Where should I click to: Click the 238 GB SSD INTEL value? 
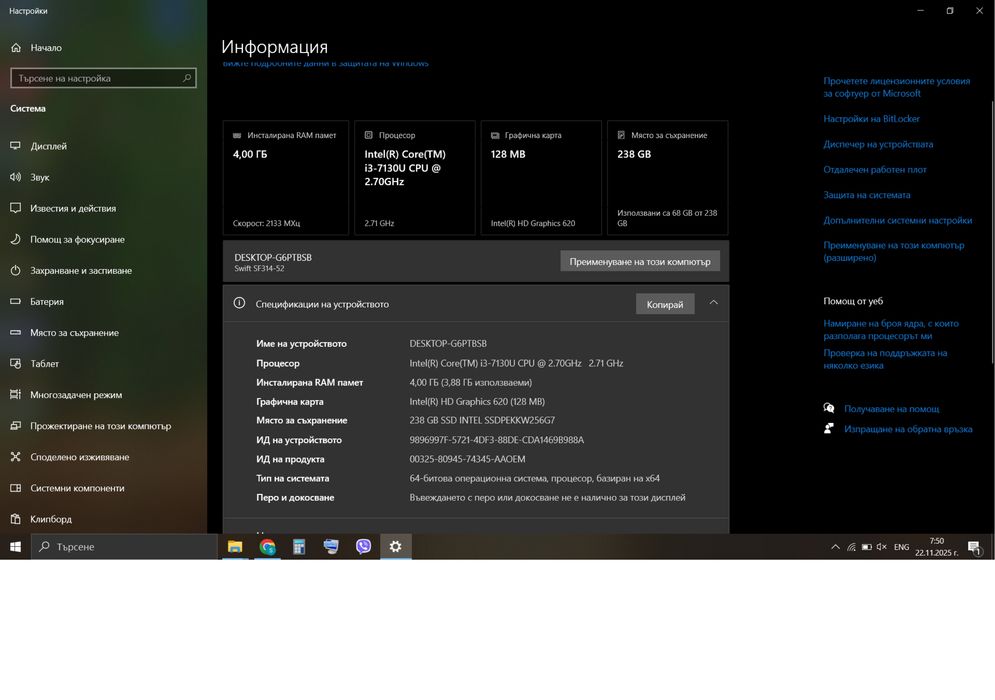(482, 420)
